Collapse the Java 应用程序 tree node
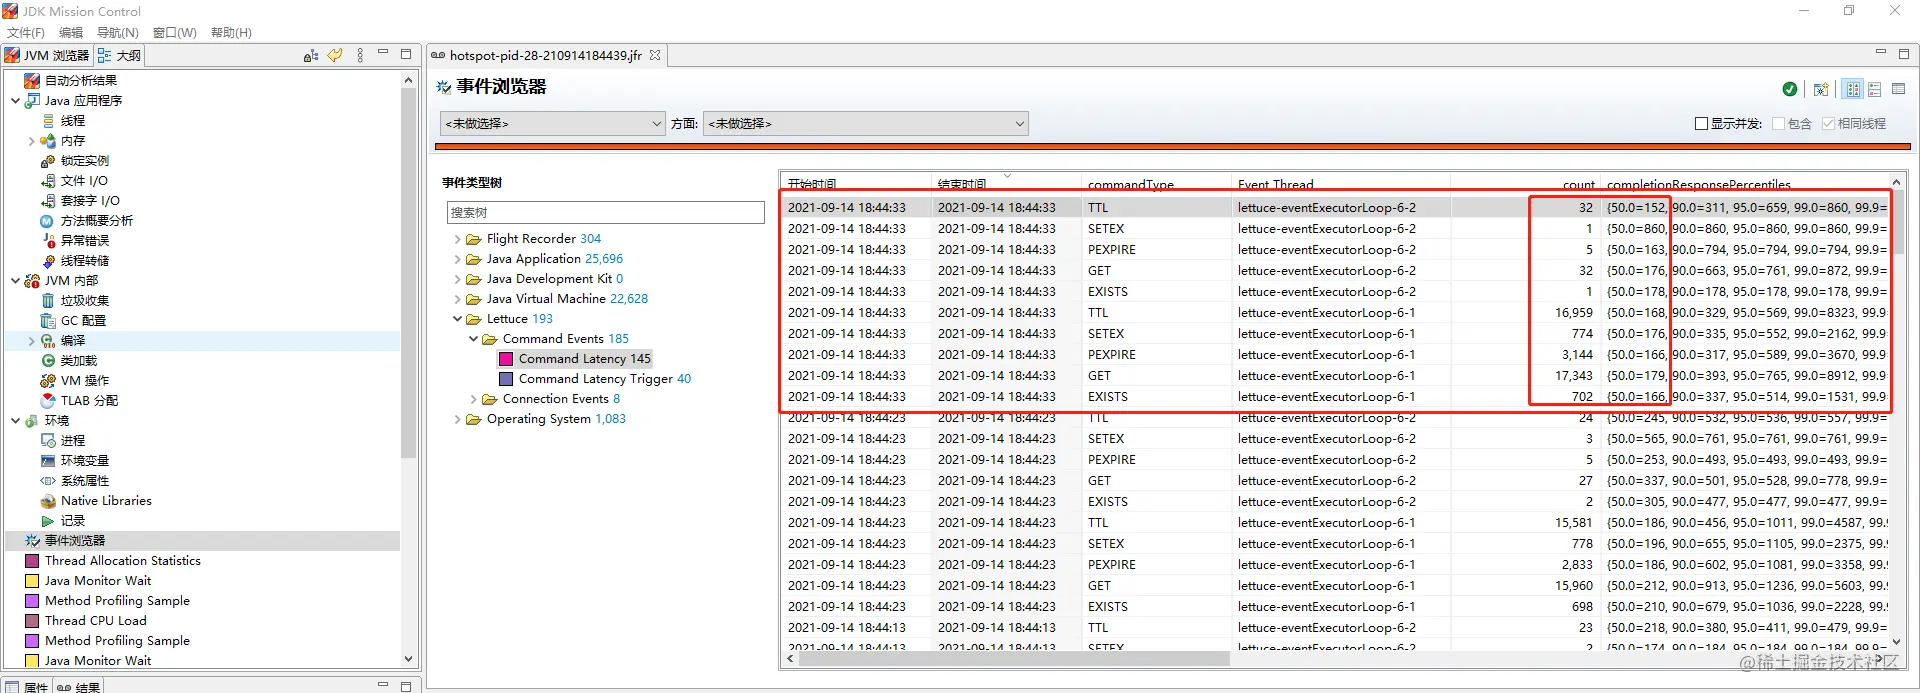 pos(15,100)
